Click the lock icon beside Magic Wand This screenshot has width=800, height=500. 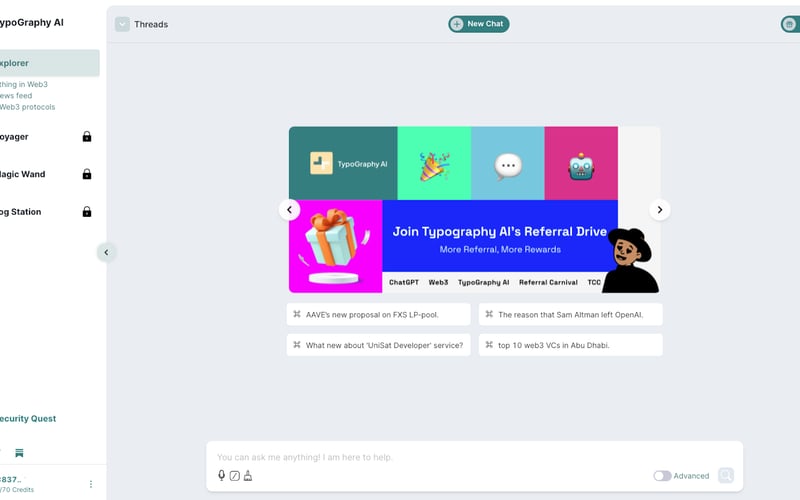point(87,174)
